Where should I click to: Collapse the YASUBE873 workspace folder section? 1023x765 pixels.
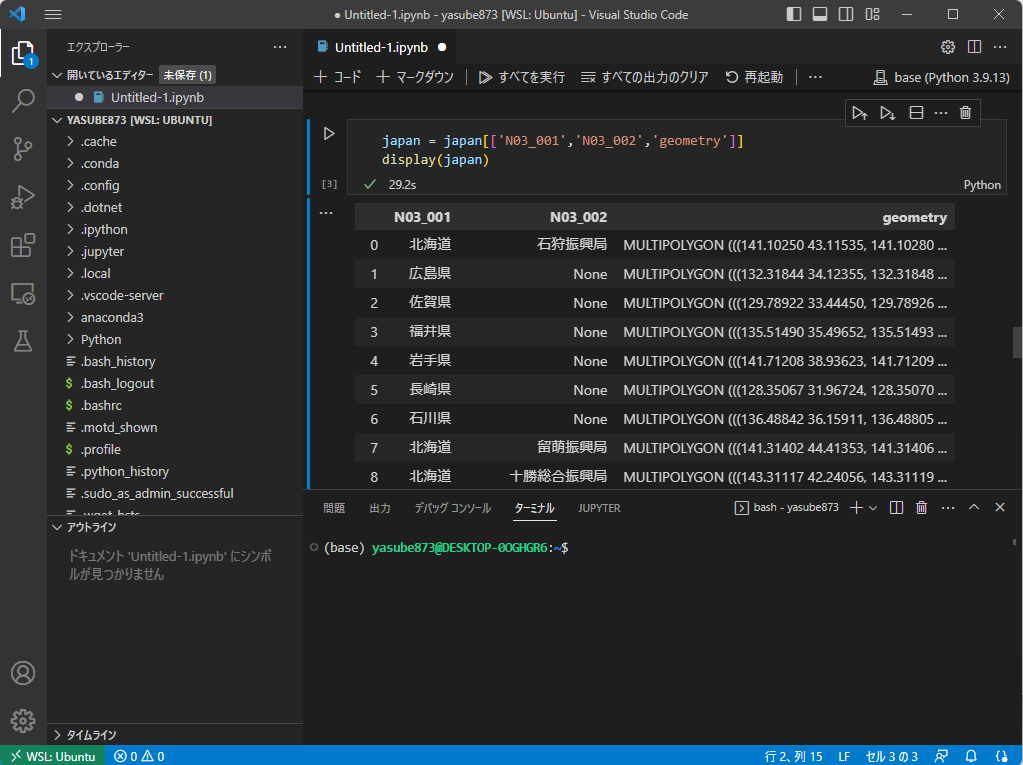[x=57, y=120]
